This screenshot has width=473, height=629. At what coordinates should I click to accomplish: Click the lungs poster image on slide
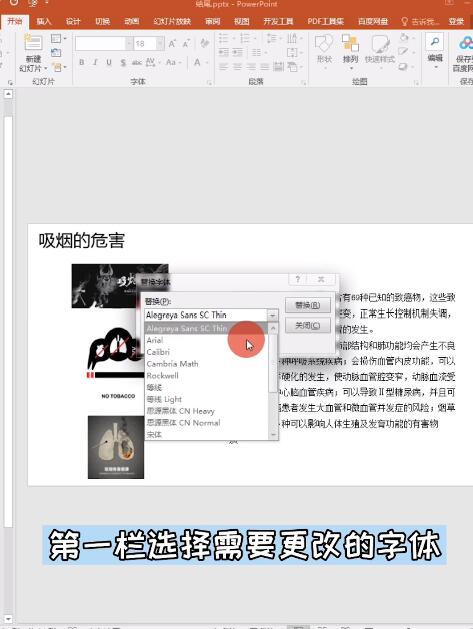[116, 447]
